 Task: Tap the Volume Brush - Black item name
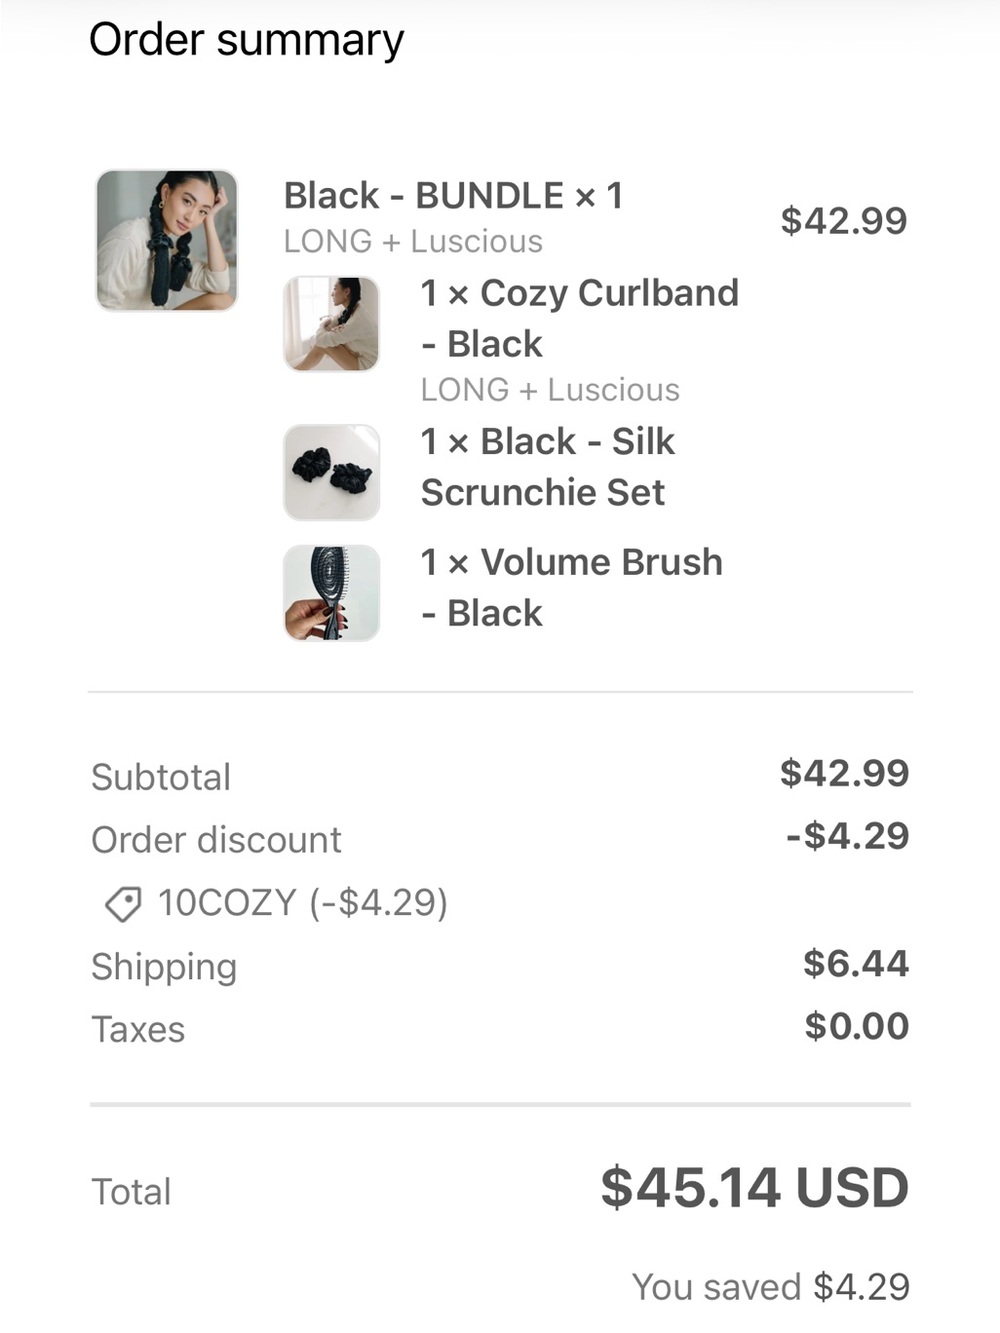[x=571, y=587]
